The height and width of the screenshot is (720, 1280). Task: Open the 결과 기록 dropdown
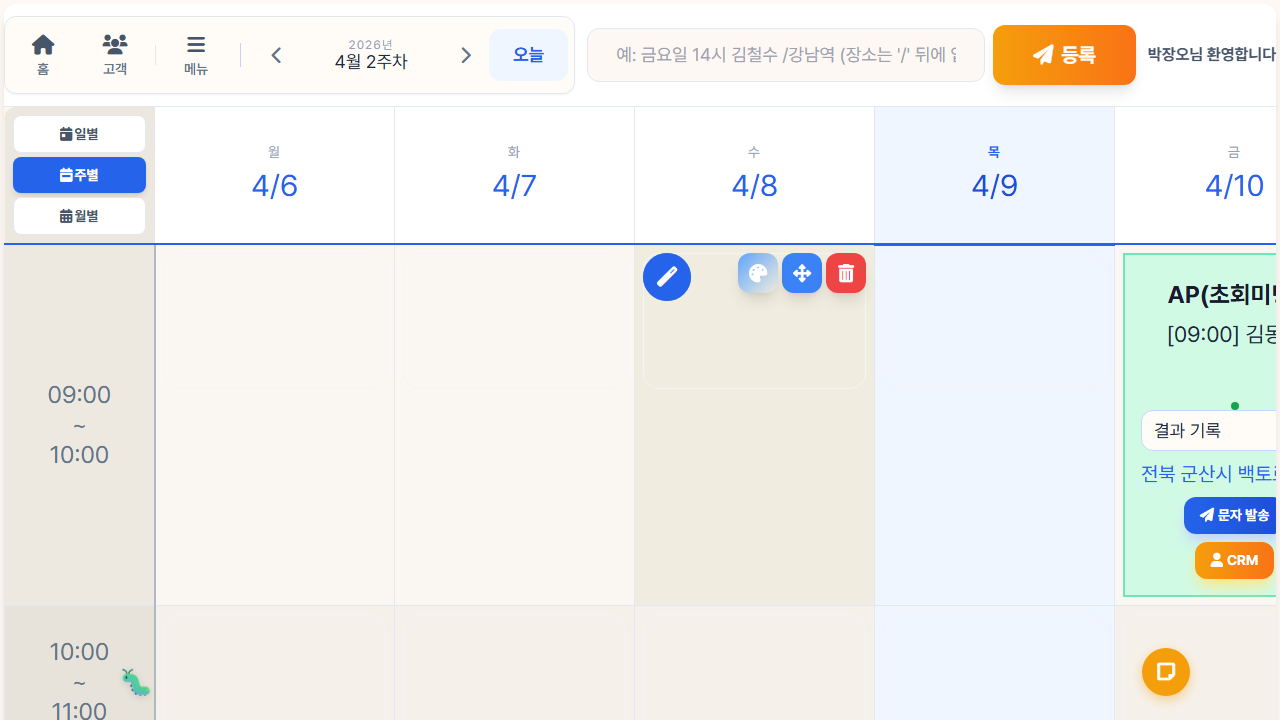pos(1210,430)
